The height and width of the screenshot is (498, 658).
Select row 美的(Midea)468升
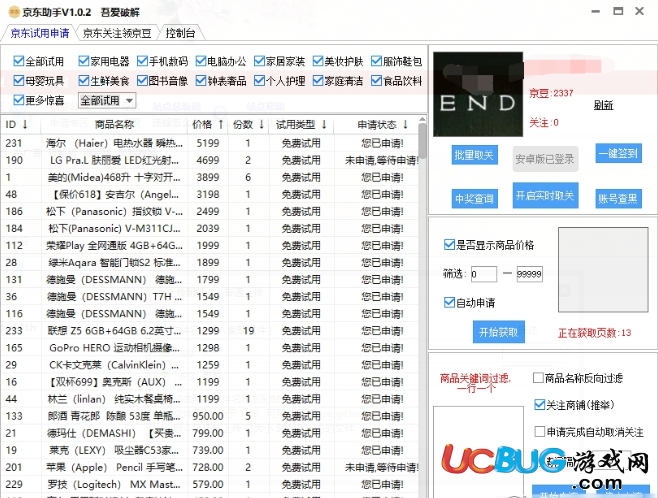(210, 177)
